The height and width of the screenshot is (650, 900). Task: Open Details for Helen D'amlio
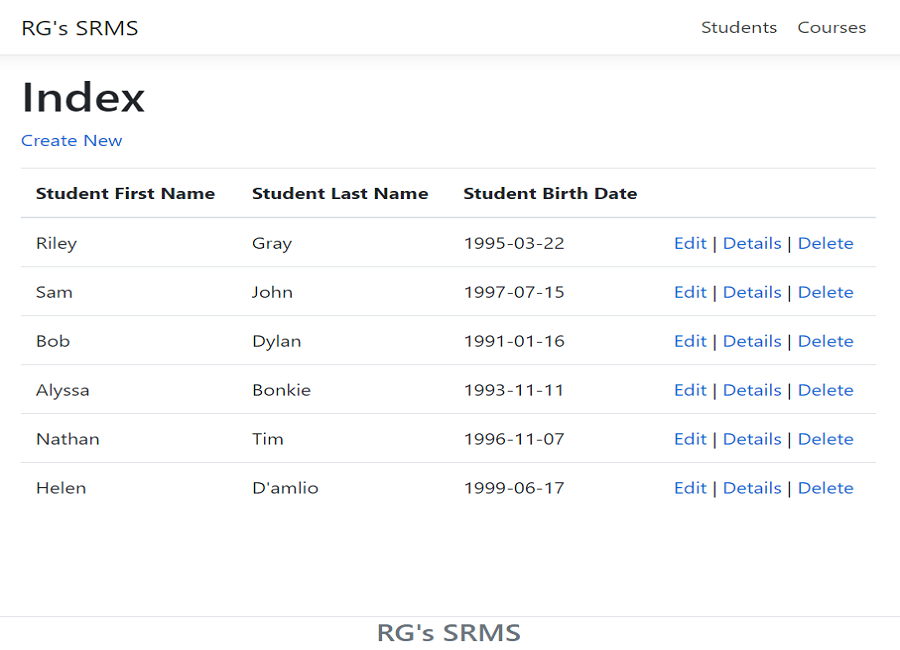point(752,488)
